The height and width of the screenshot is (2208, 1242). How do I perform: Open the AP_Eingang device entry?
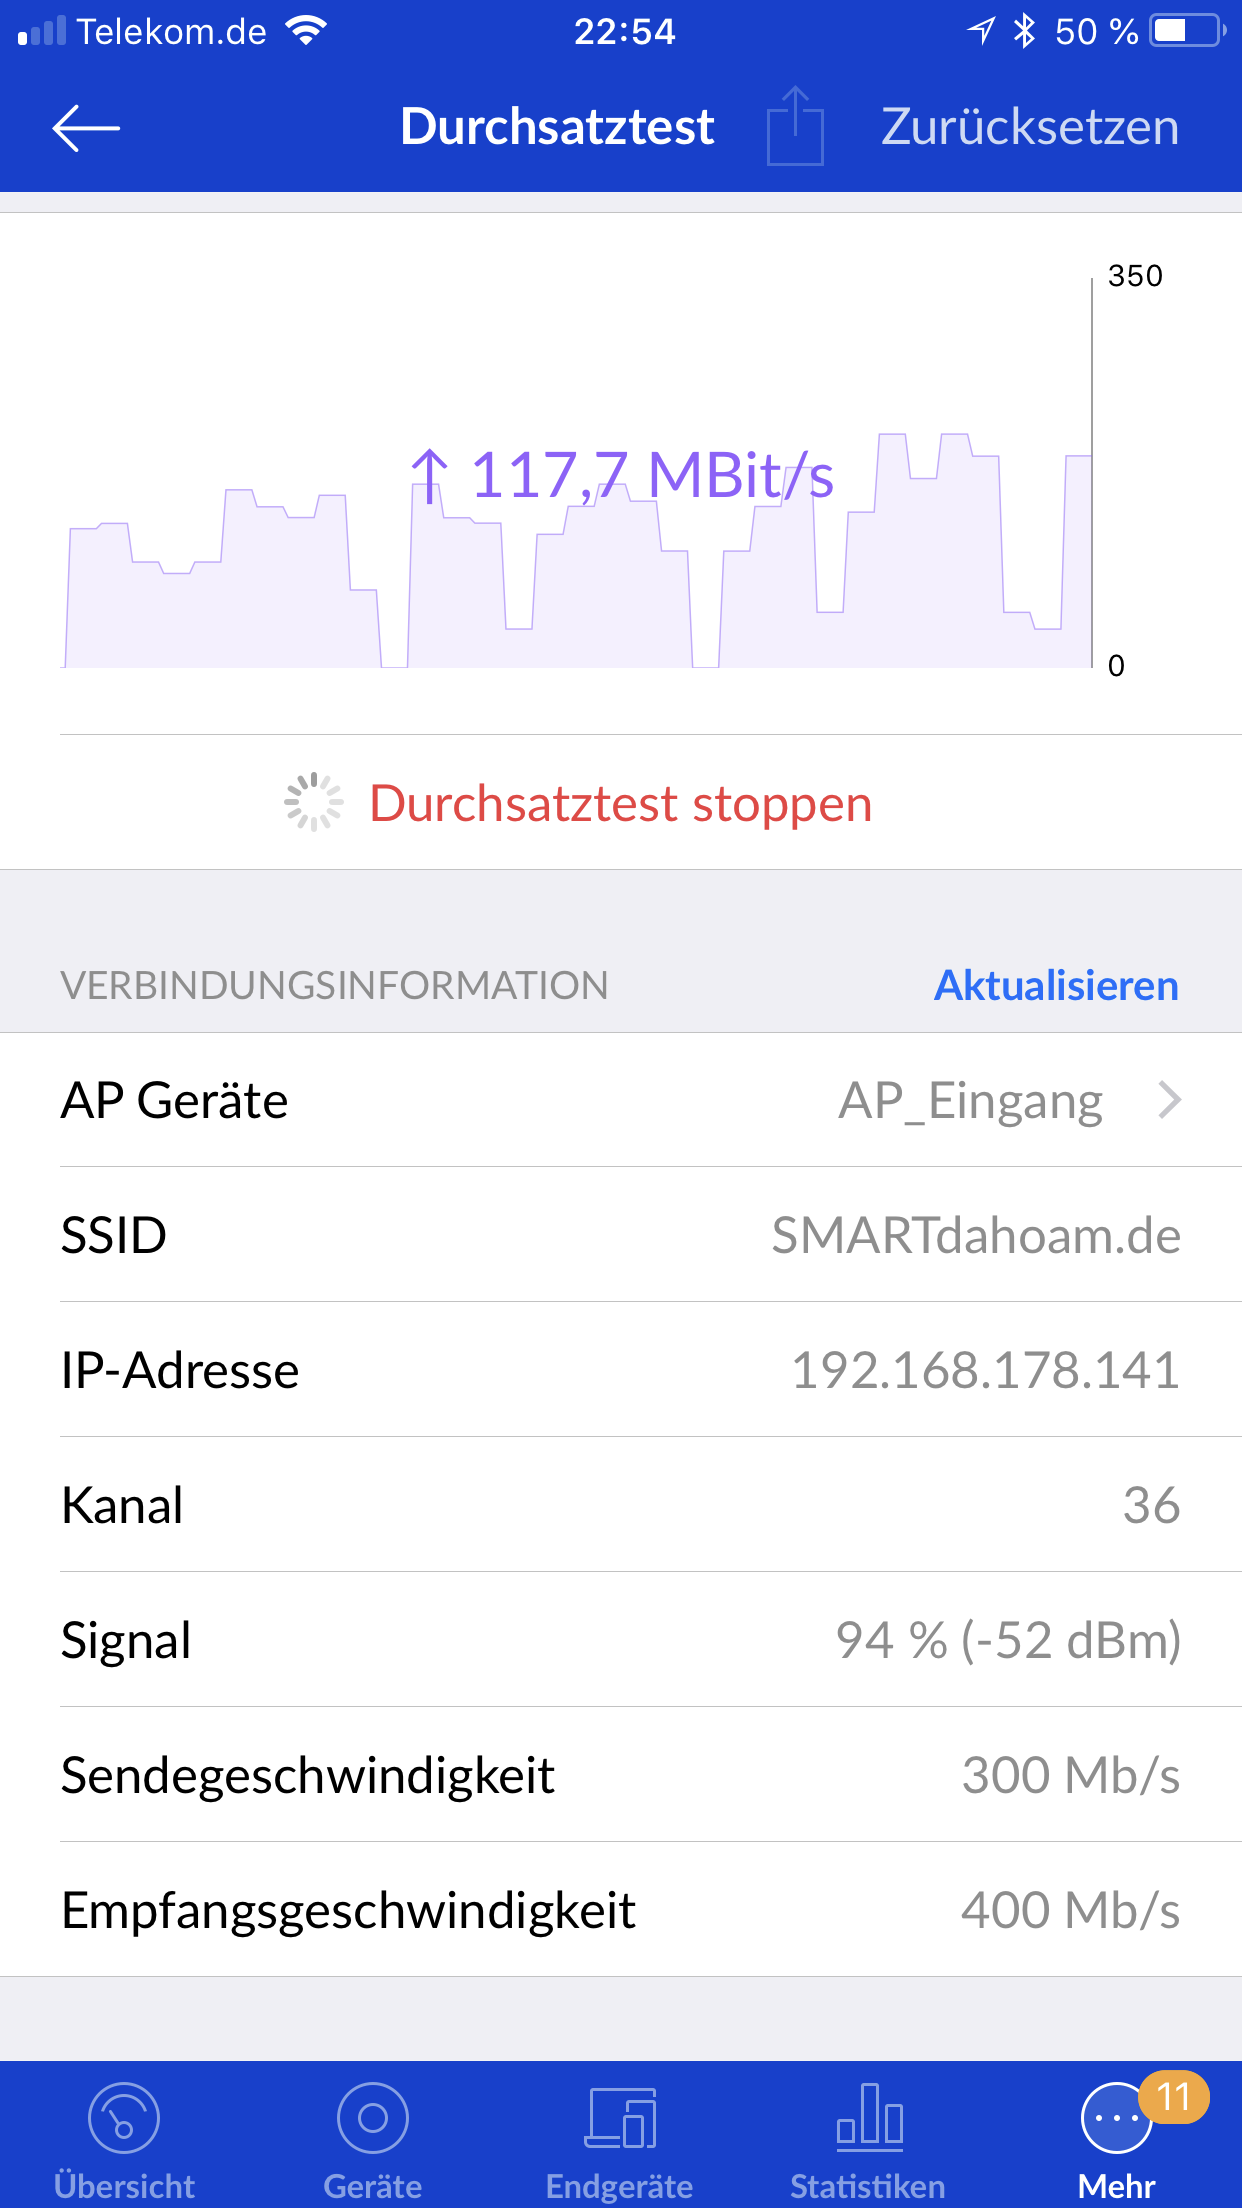(x=970, y=1100)
